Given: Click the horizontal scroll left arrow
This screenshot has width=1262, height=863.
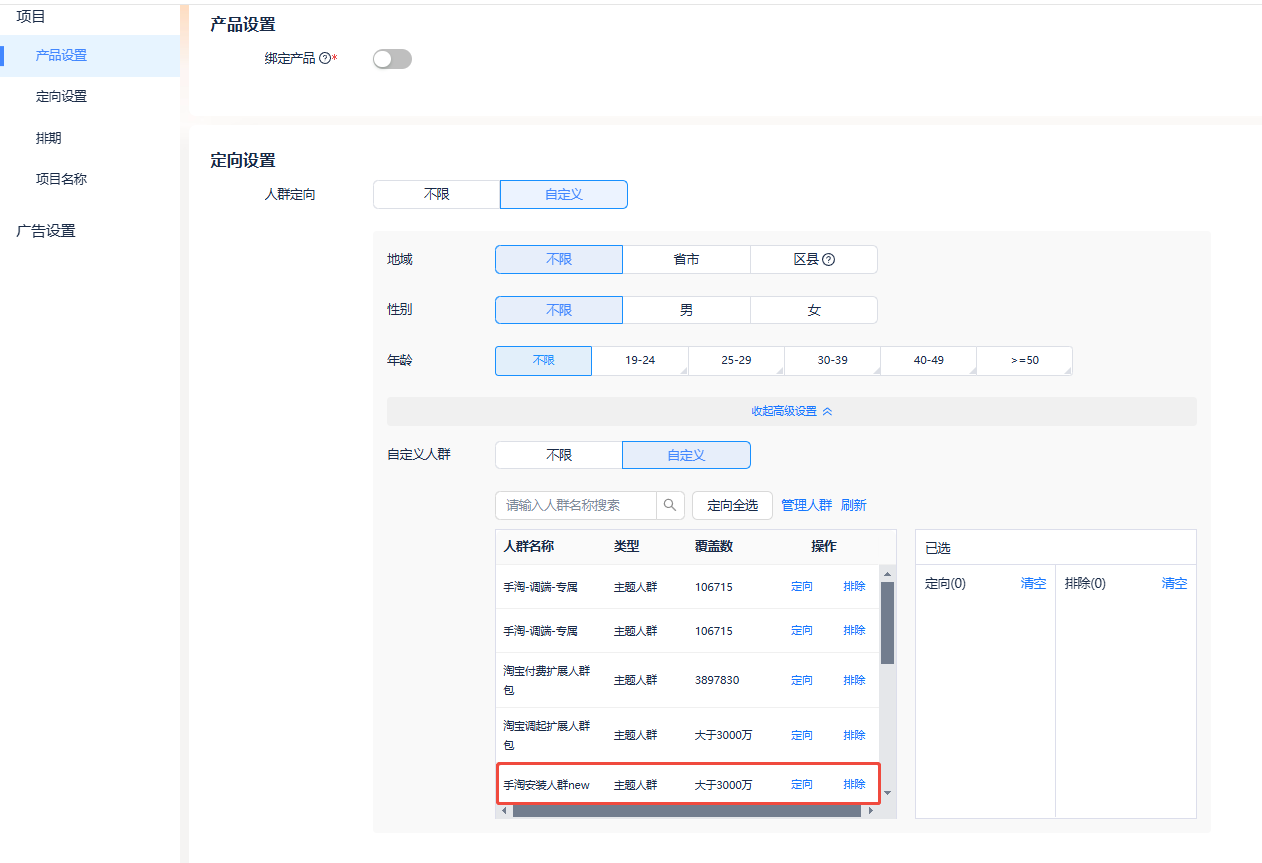Looking at the screenshot, I should tap(505, 811).
